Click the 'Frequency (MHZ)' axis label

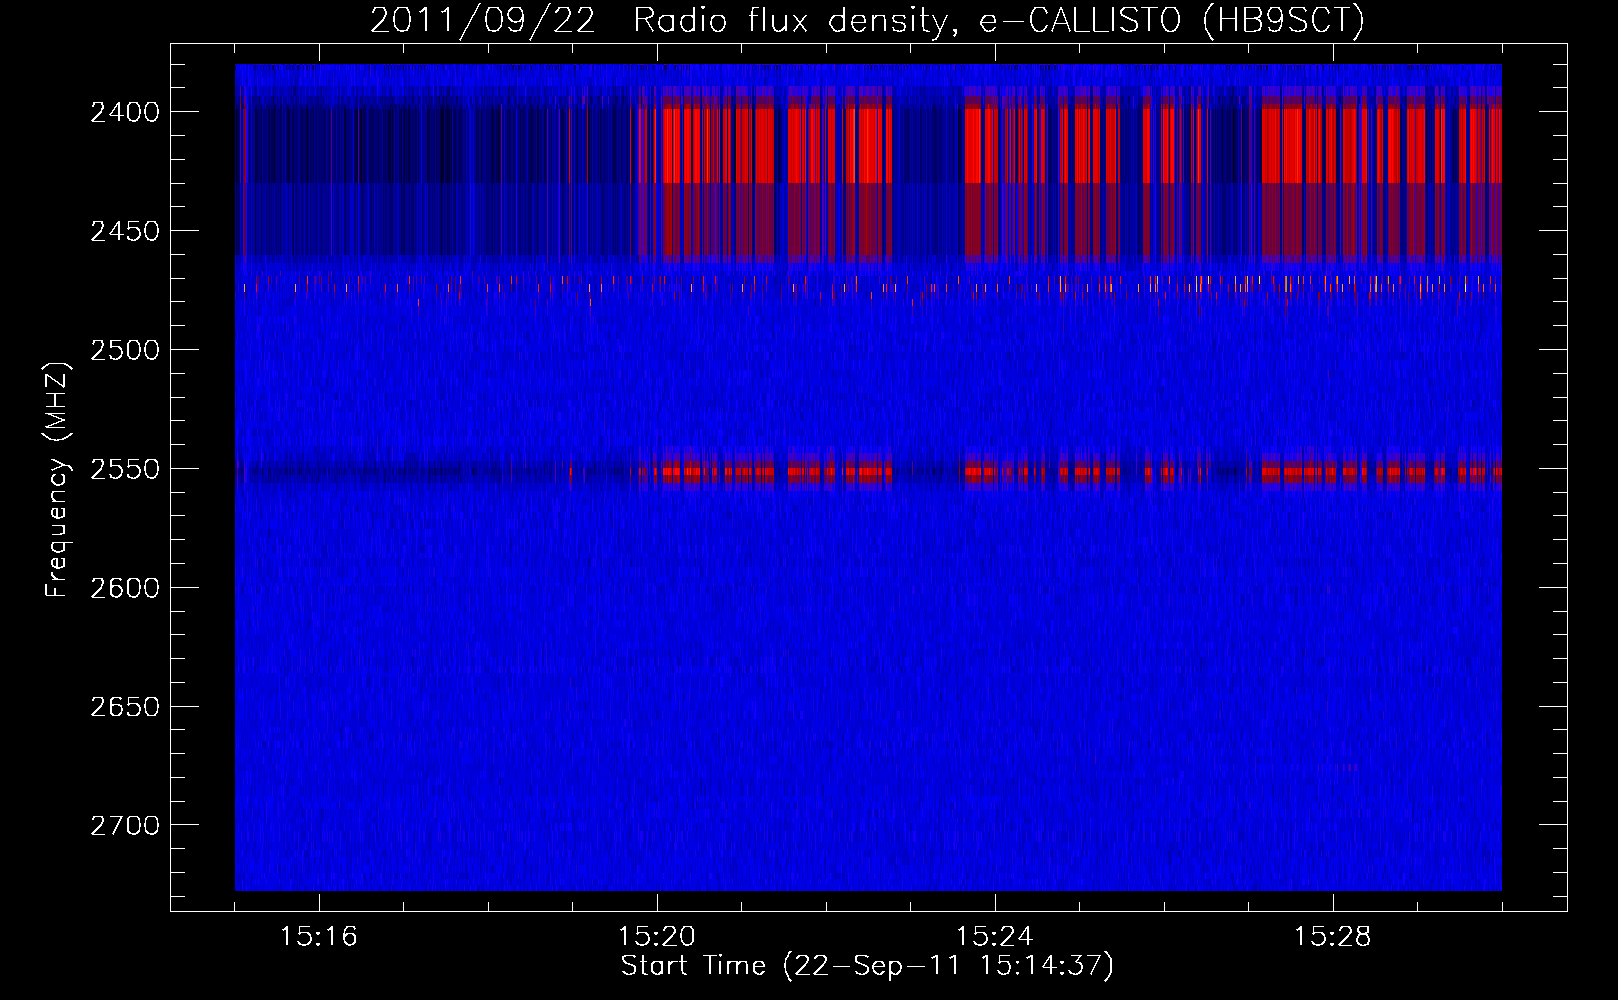[x=58, y=480]
